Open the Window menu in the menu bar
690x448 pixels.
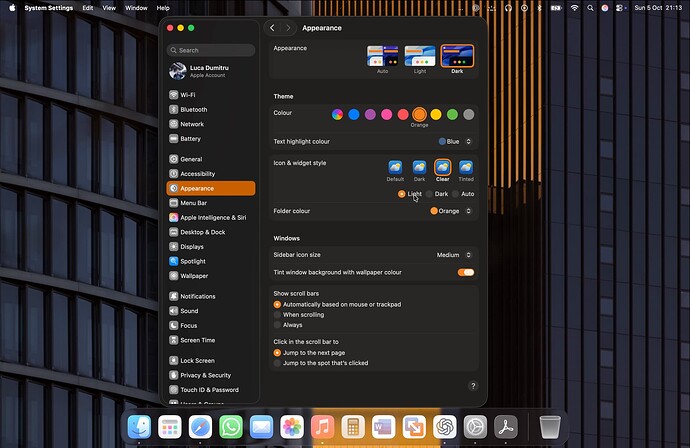tap(136, 7)
